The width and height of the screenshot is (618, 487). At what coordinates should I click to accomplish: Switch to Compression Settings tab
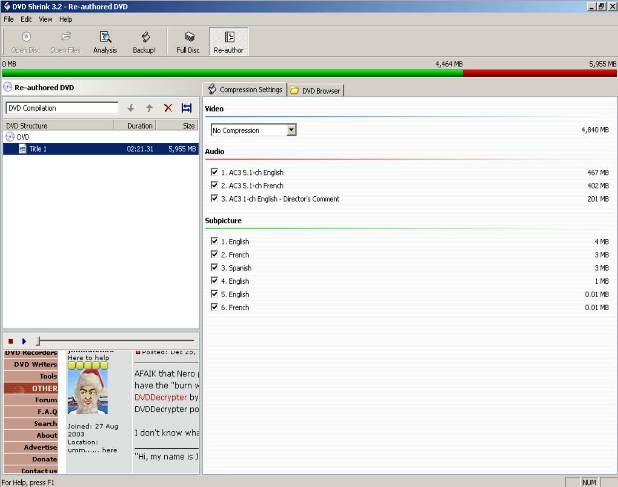pyautogui.click(x=245, y=89)
